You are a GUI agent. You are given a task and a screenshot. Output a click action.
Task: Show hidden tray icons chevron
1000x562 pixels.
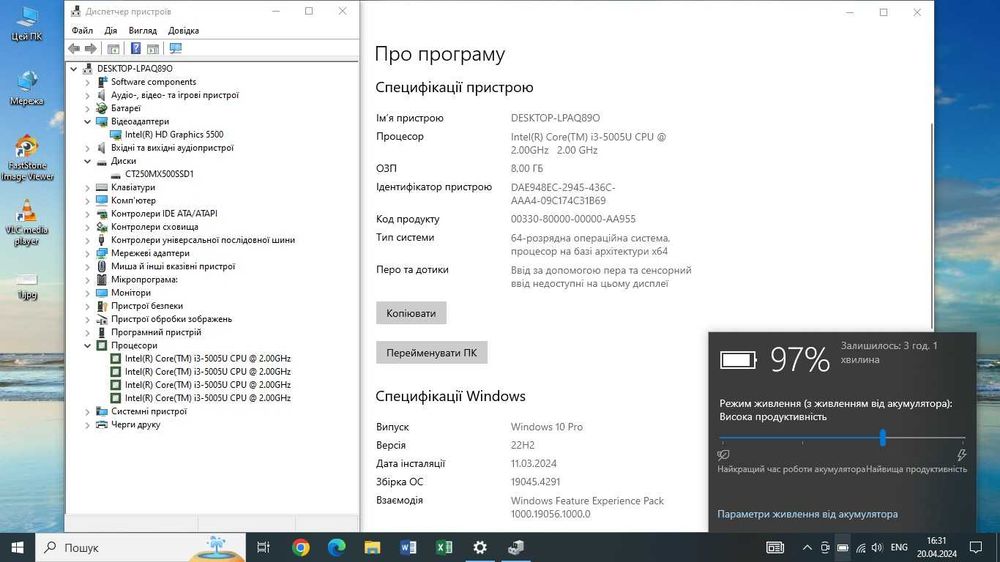pos(807,547)
